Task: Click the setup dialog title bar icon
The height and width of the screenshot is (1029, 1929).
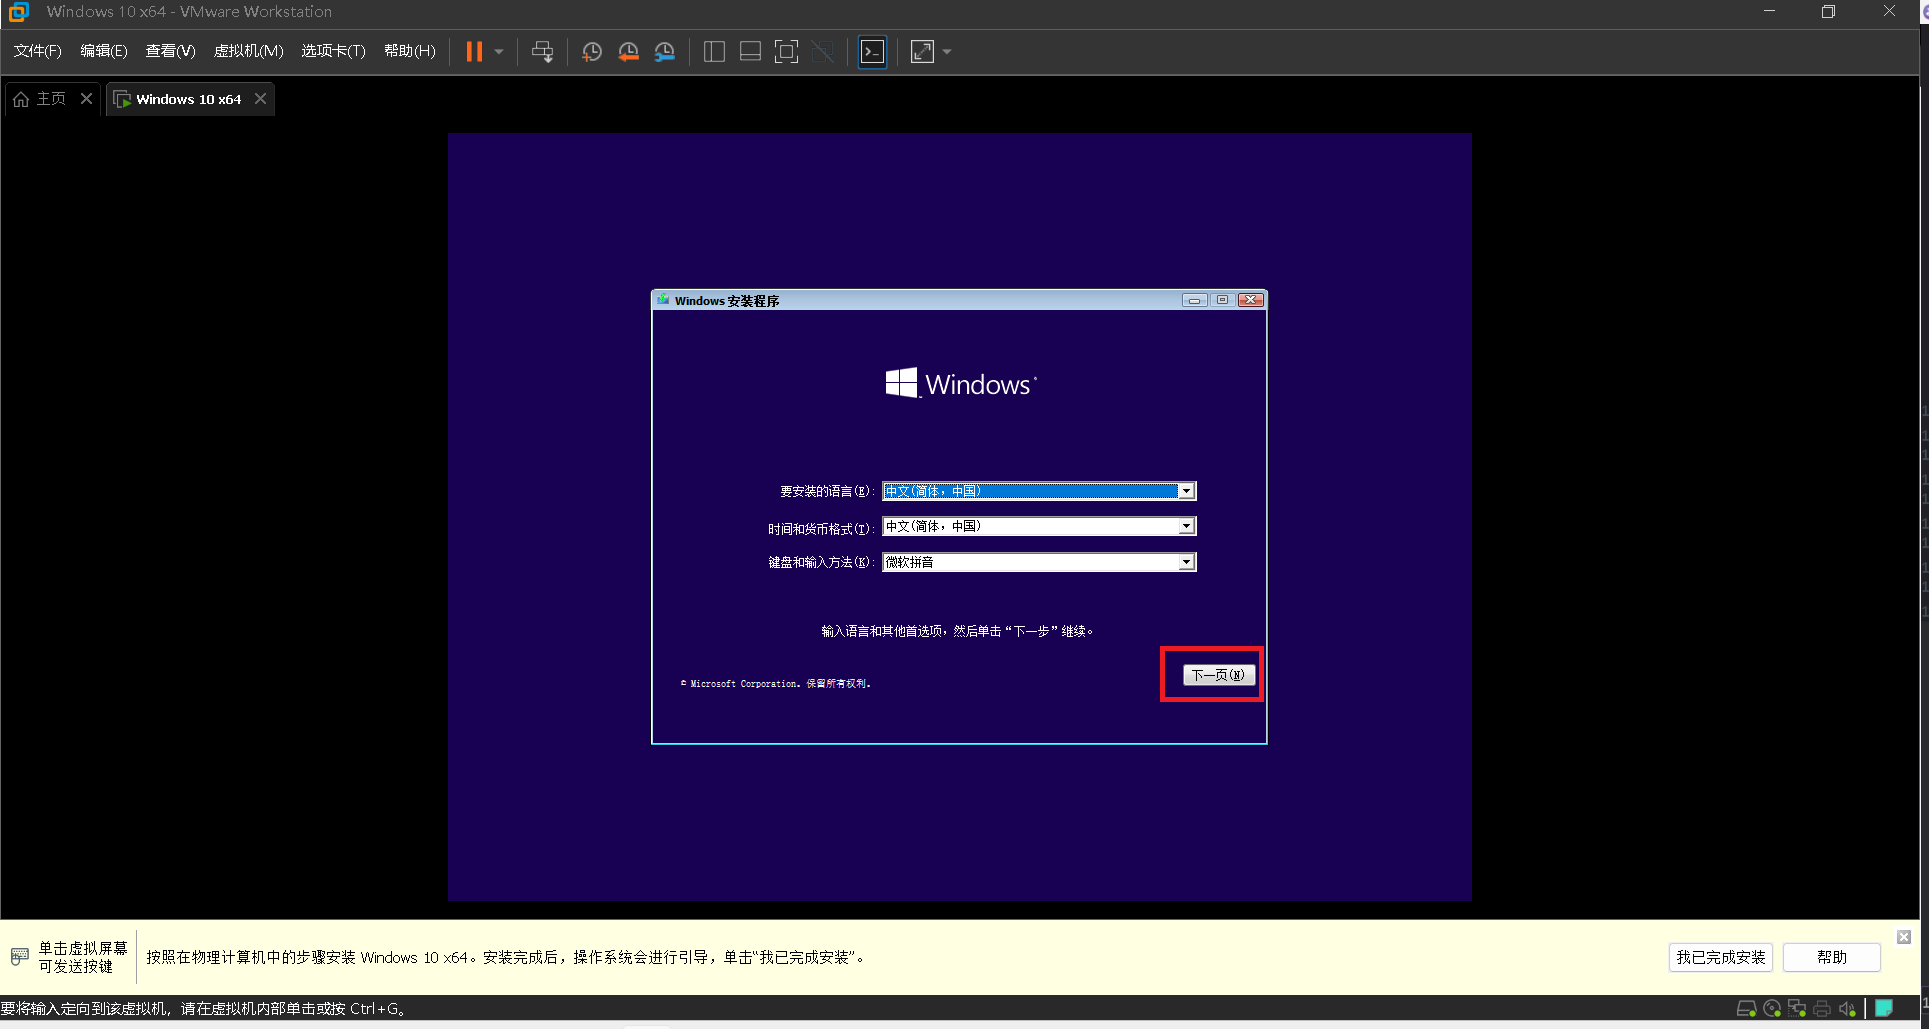Action: pyautogui.click(x=663, y=300)
